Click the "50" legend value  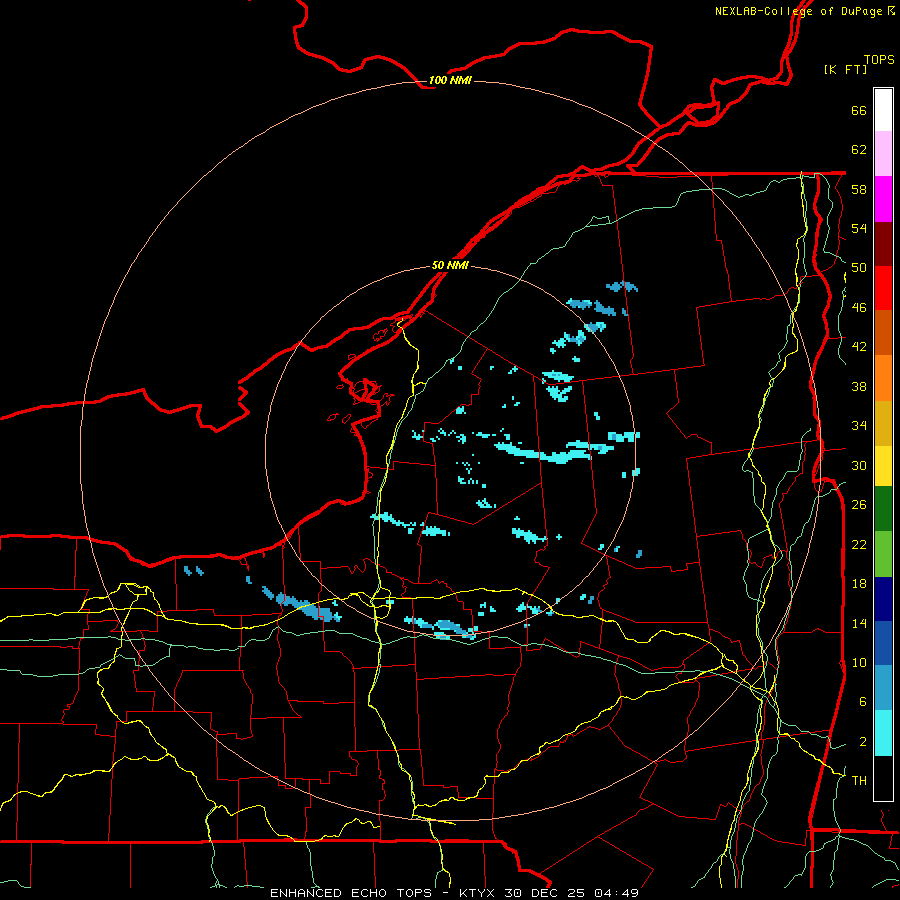pos(859,268)
